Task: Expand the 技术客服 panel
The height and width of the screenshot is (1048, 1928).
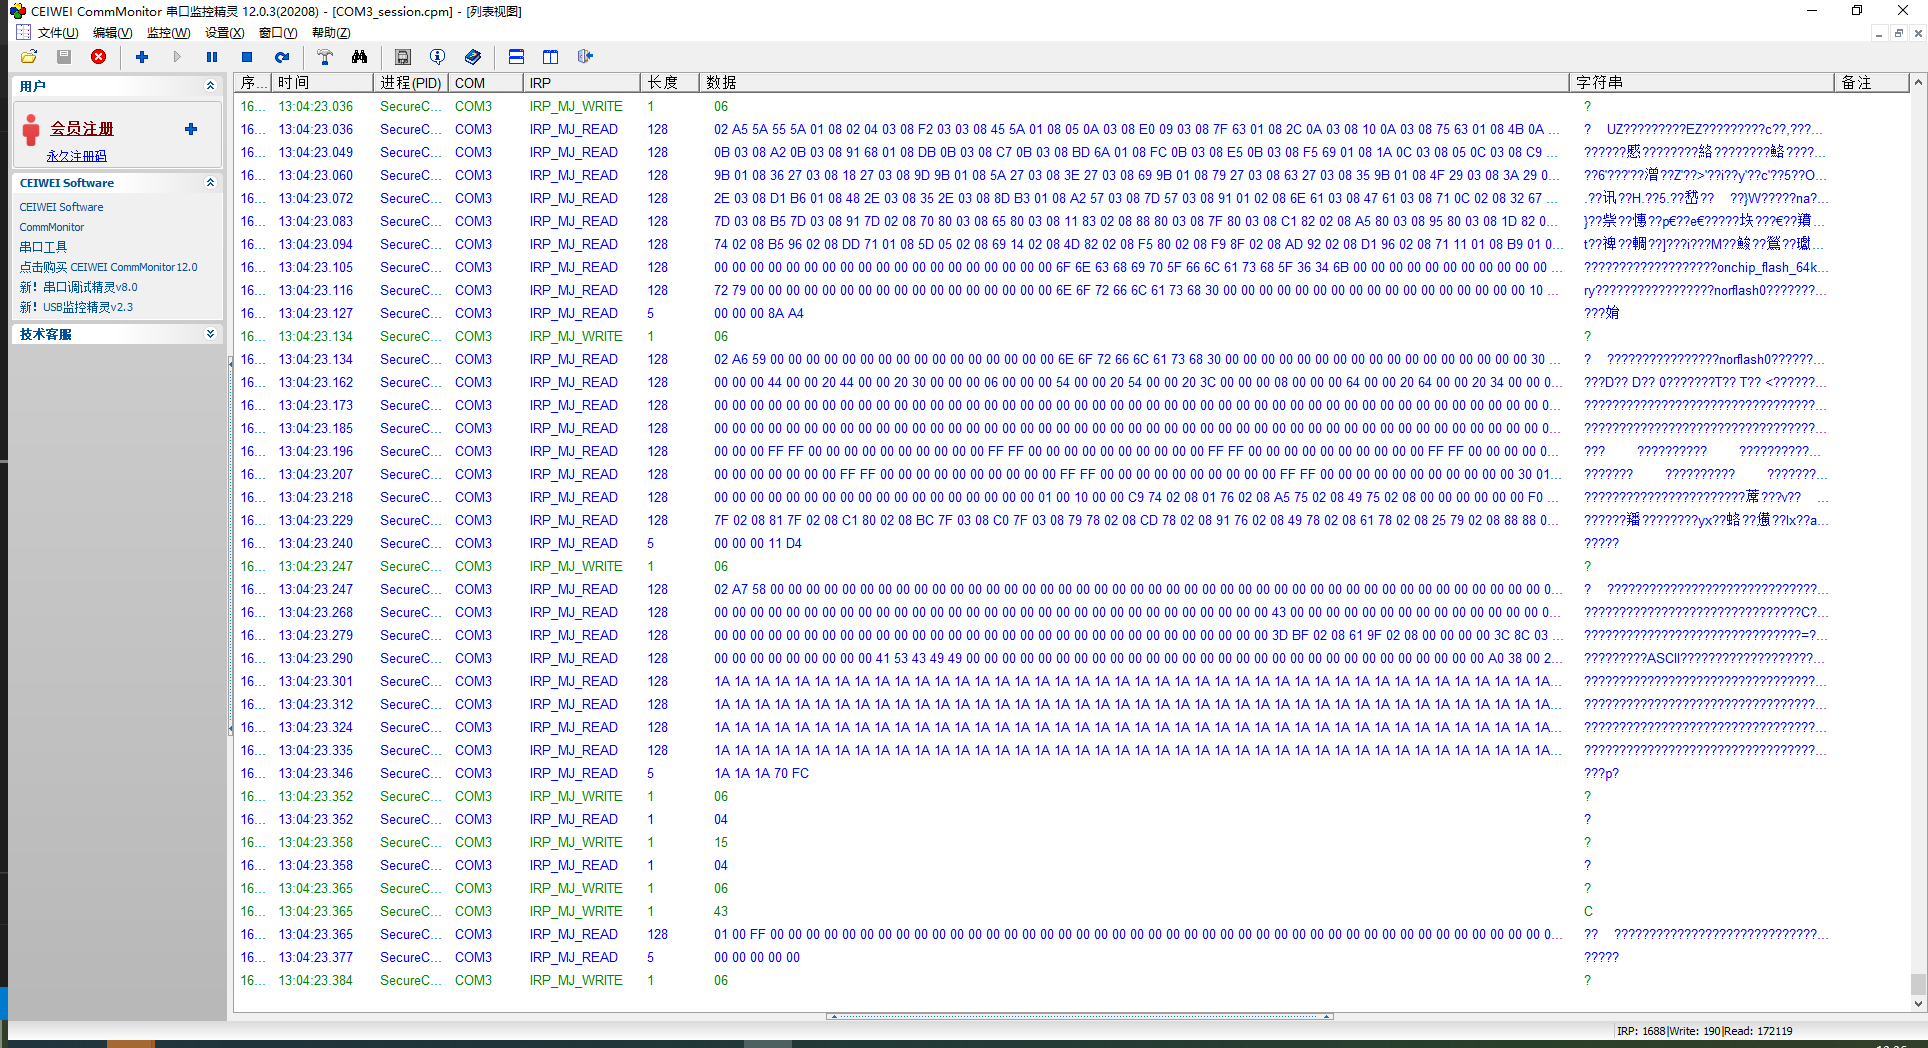Action: click(210, 334)
